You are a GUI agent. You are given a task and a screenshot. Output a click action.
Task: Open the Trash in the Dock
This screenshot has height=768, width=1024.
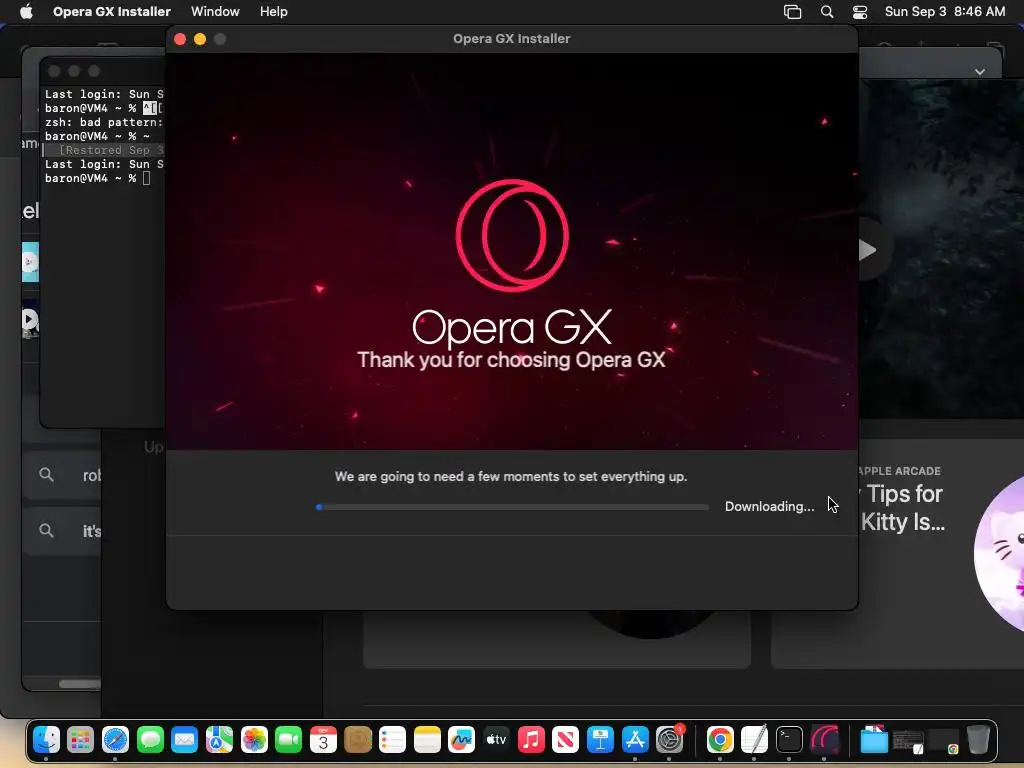coord(978,740)
